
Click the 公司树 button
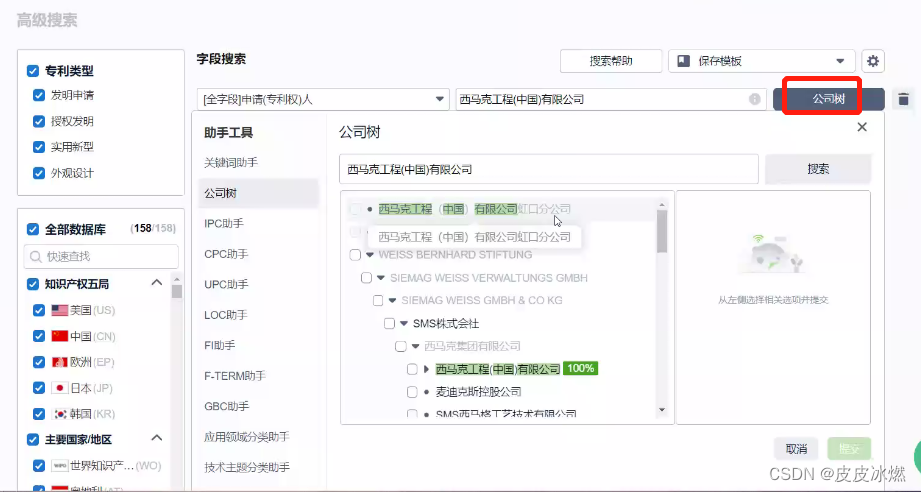pyautogui.click(x=828, y=99)
